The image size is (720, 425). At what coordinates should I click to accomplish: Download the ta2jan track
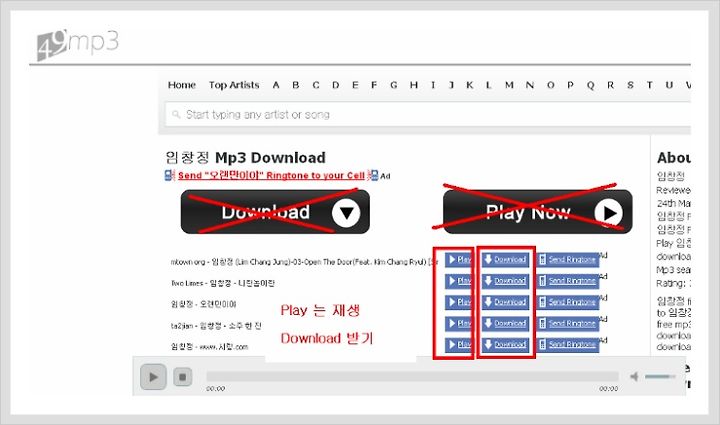505,323
